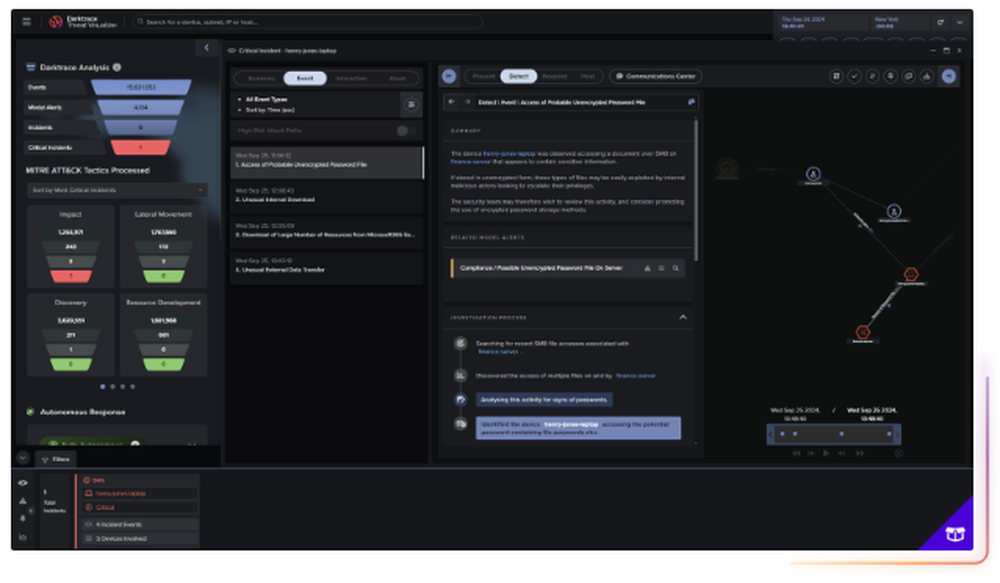Click the round blue icon left of Prevent
This screenshot has width=1000, height=583.
tap(449, 76)
